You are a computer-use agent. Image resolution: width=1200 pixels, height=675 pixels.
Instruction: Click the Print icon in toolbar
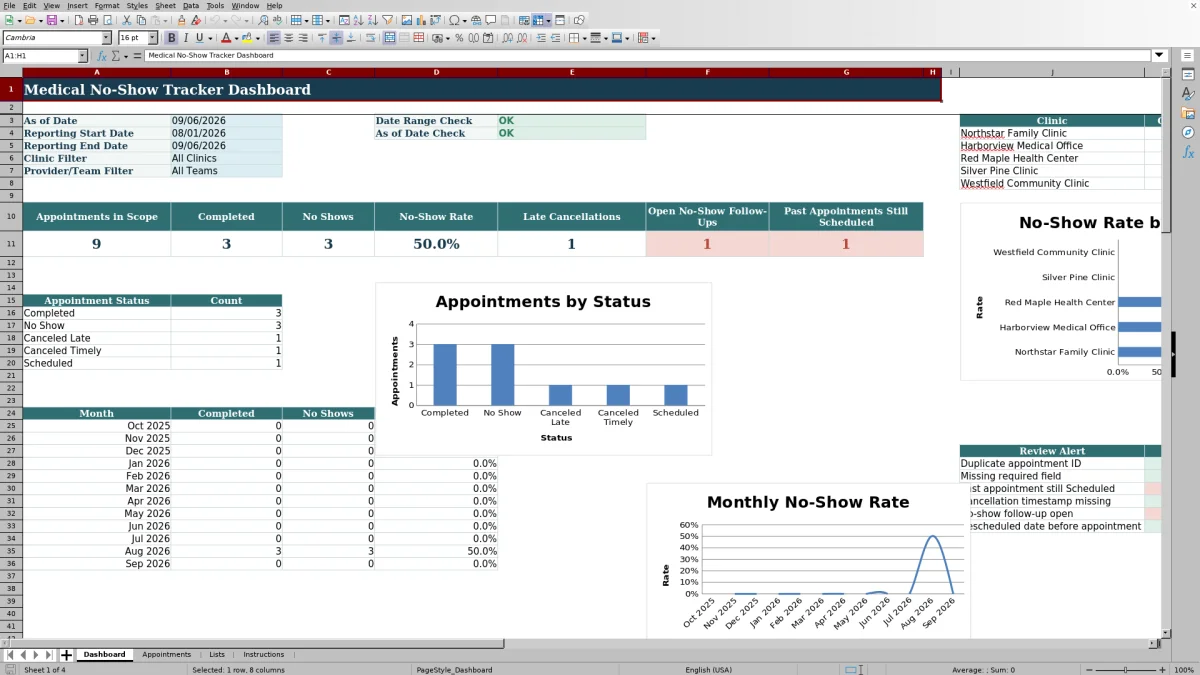(92, 20)
